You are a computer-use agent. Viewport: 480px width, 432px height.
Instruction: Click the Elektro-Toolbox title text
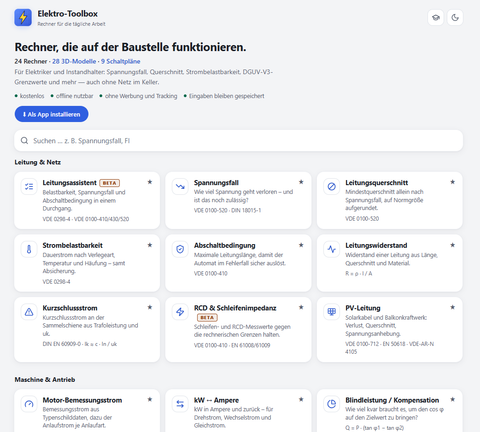[x=67, y=14]
